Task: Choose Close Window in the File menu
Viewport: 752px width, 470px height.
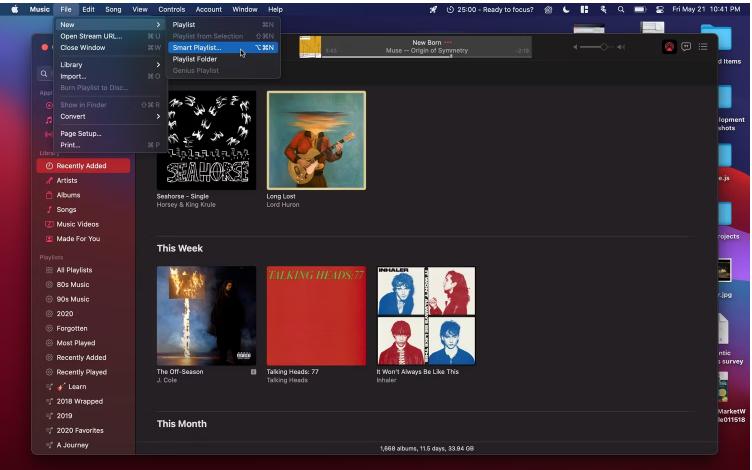Action: (110, 47)
